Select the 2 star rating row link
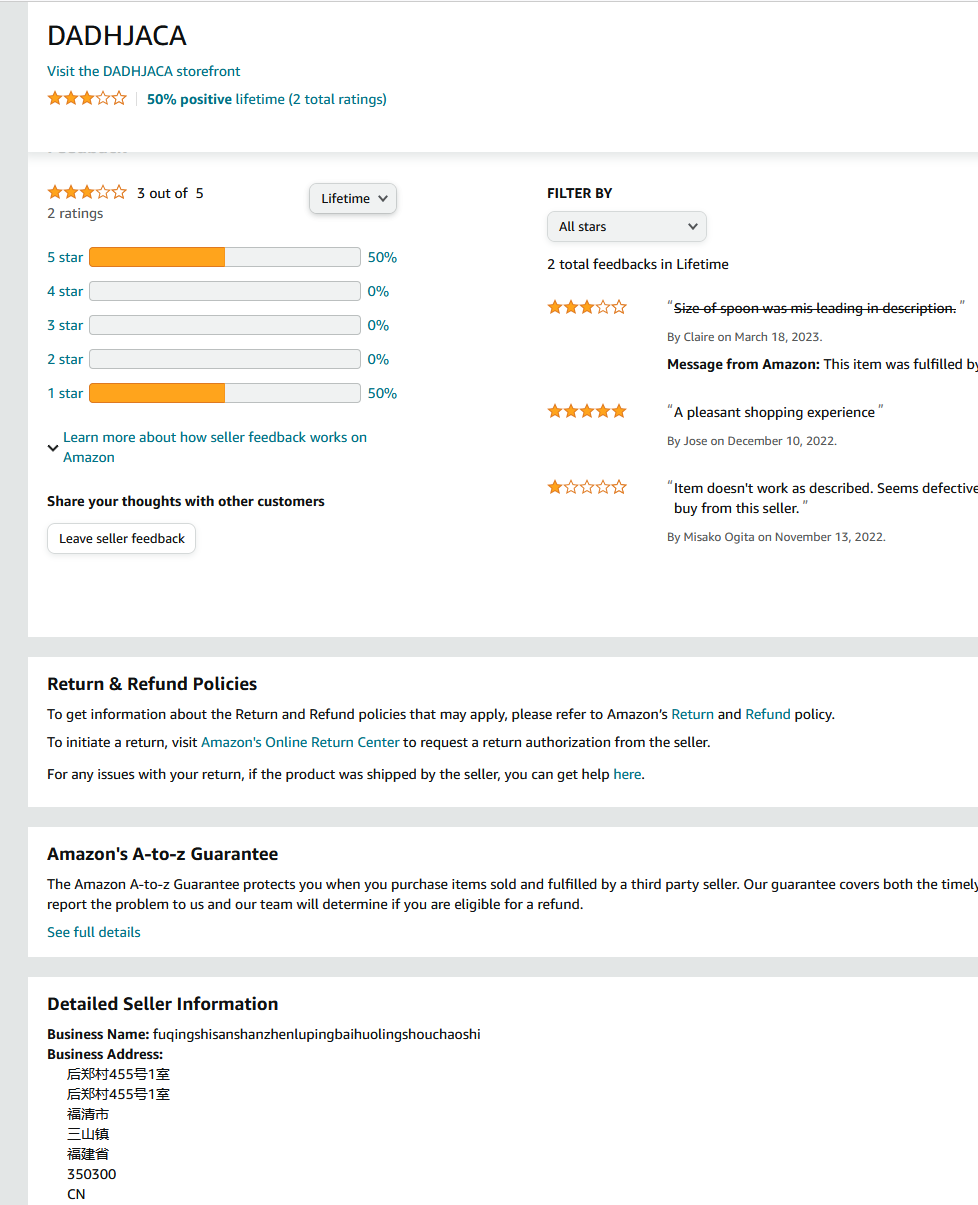The width and height of the screenshot is (978, 1205). (x=65, y=360)
